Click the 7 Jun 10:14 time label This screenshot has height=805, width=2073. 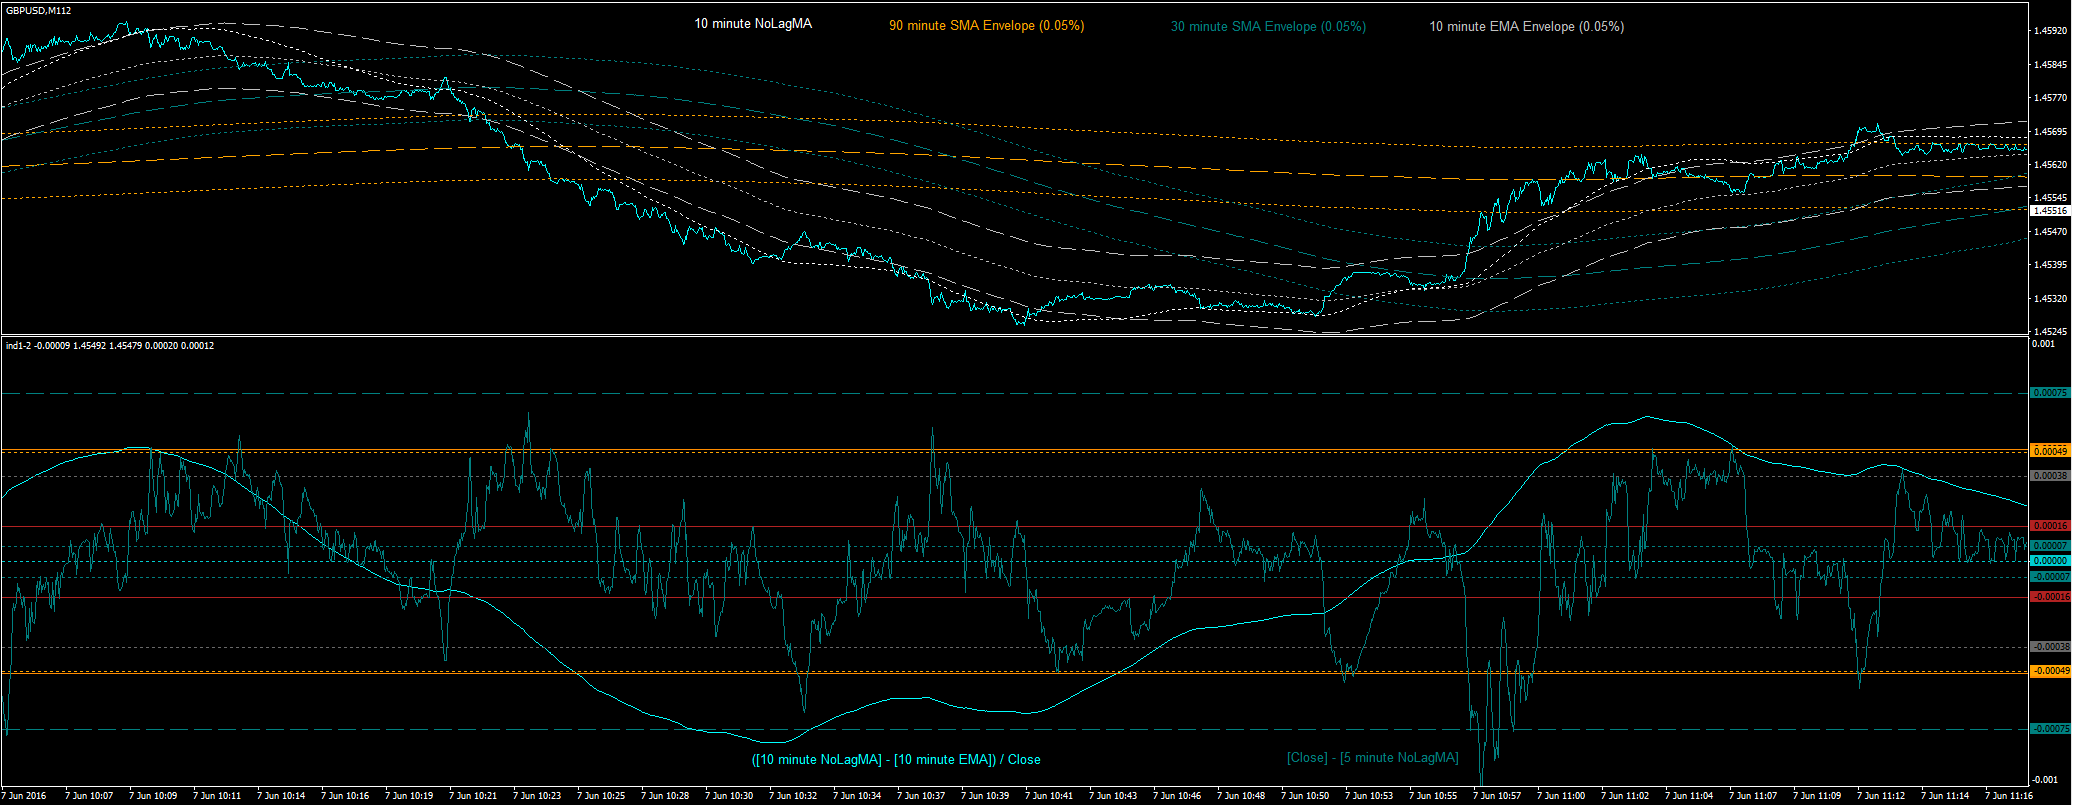point(281,797)
